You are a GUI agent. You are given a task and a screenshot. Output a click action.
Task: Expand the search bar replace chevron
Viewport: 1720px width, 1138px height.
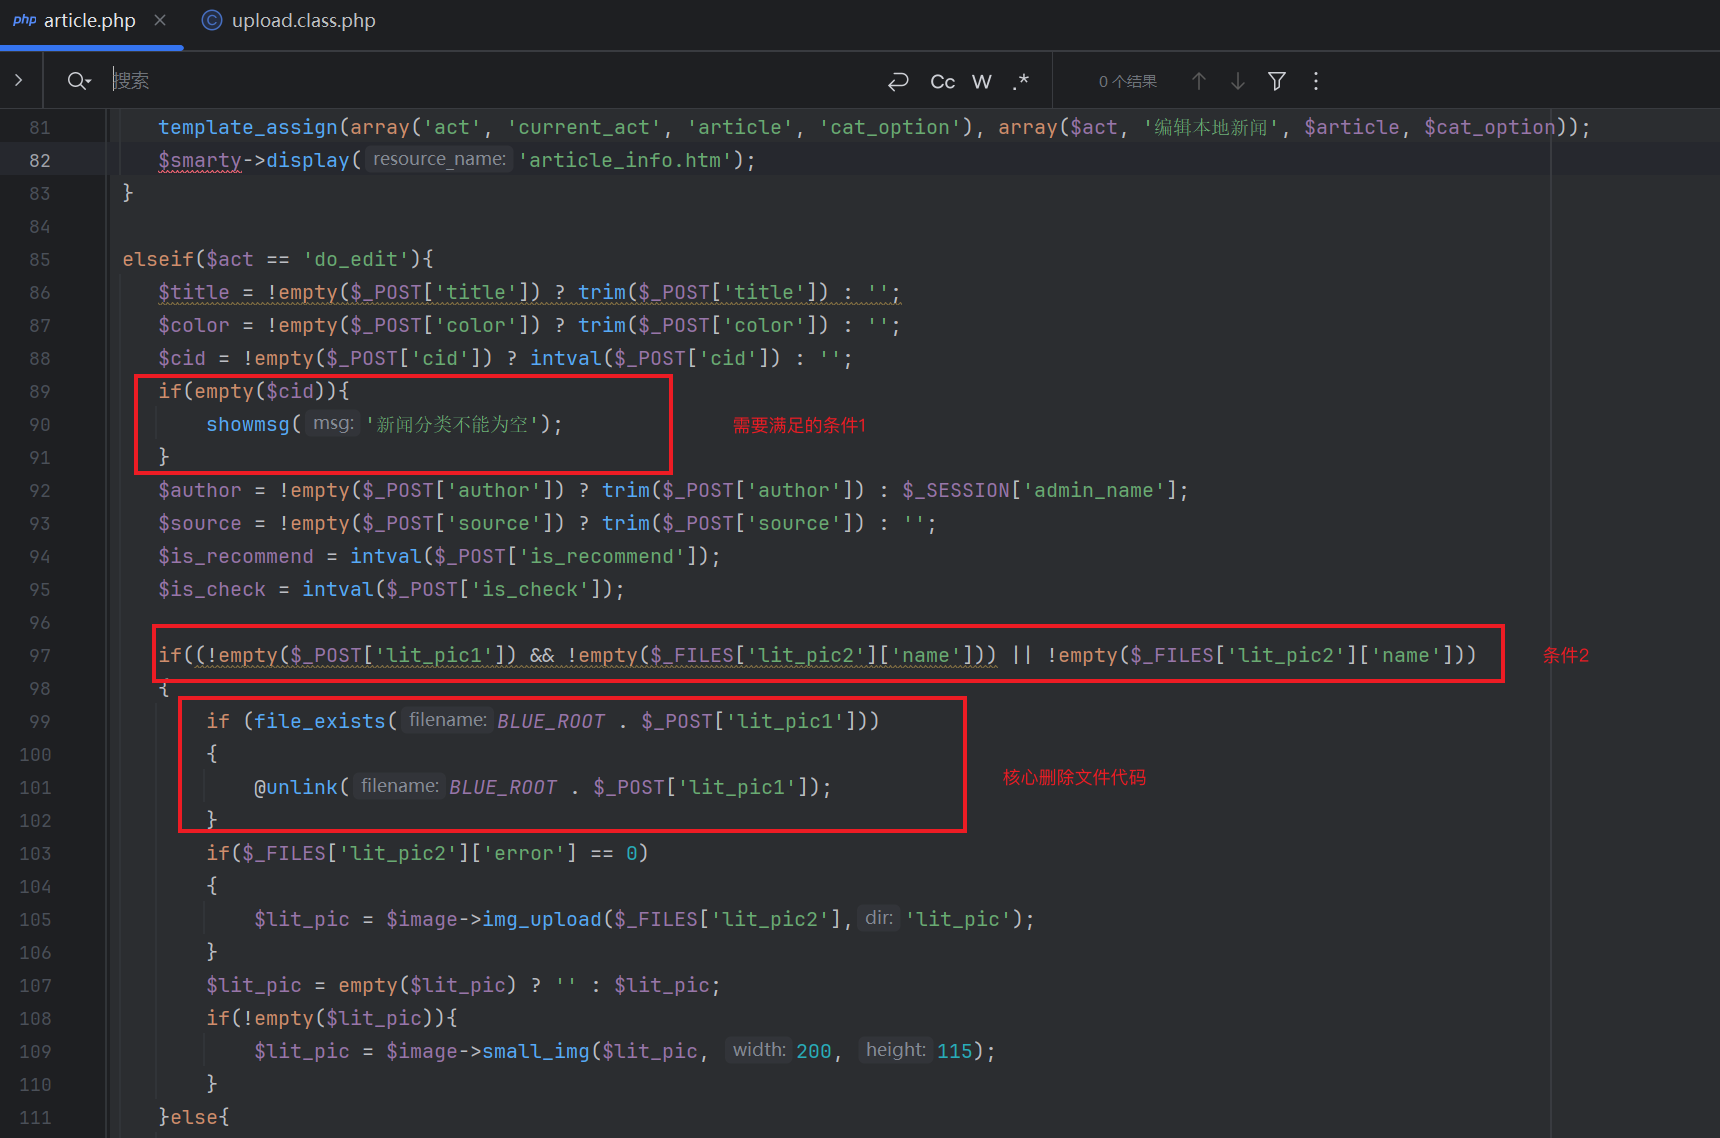point(19,80)
